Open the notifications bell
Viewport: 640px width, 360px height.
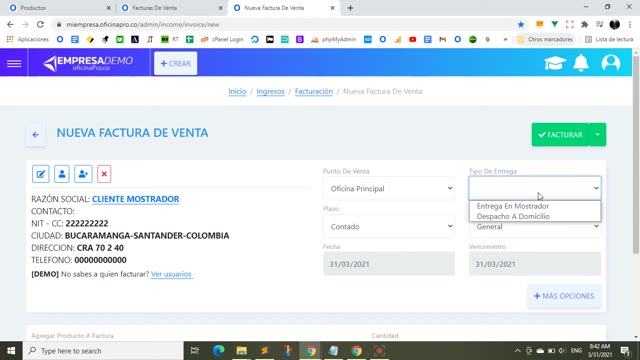[581, 63]
